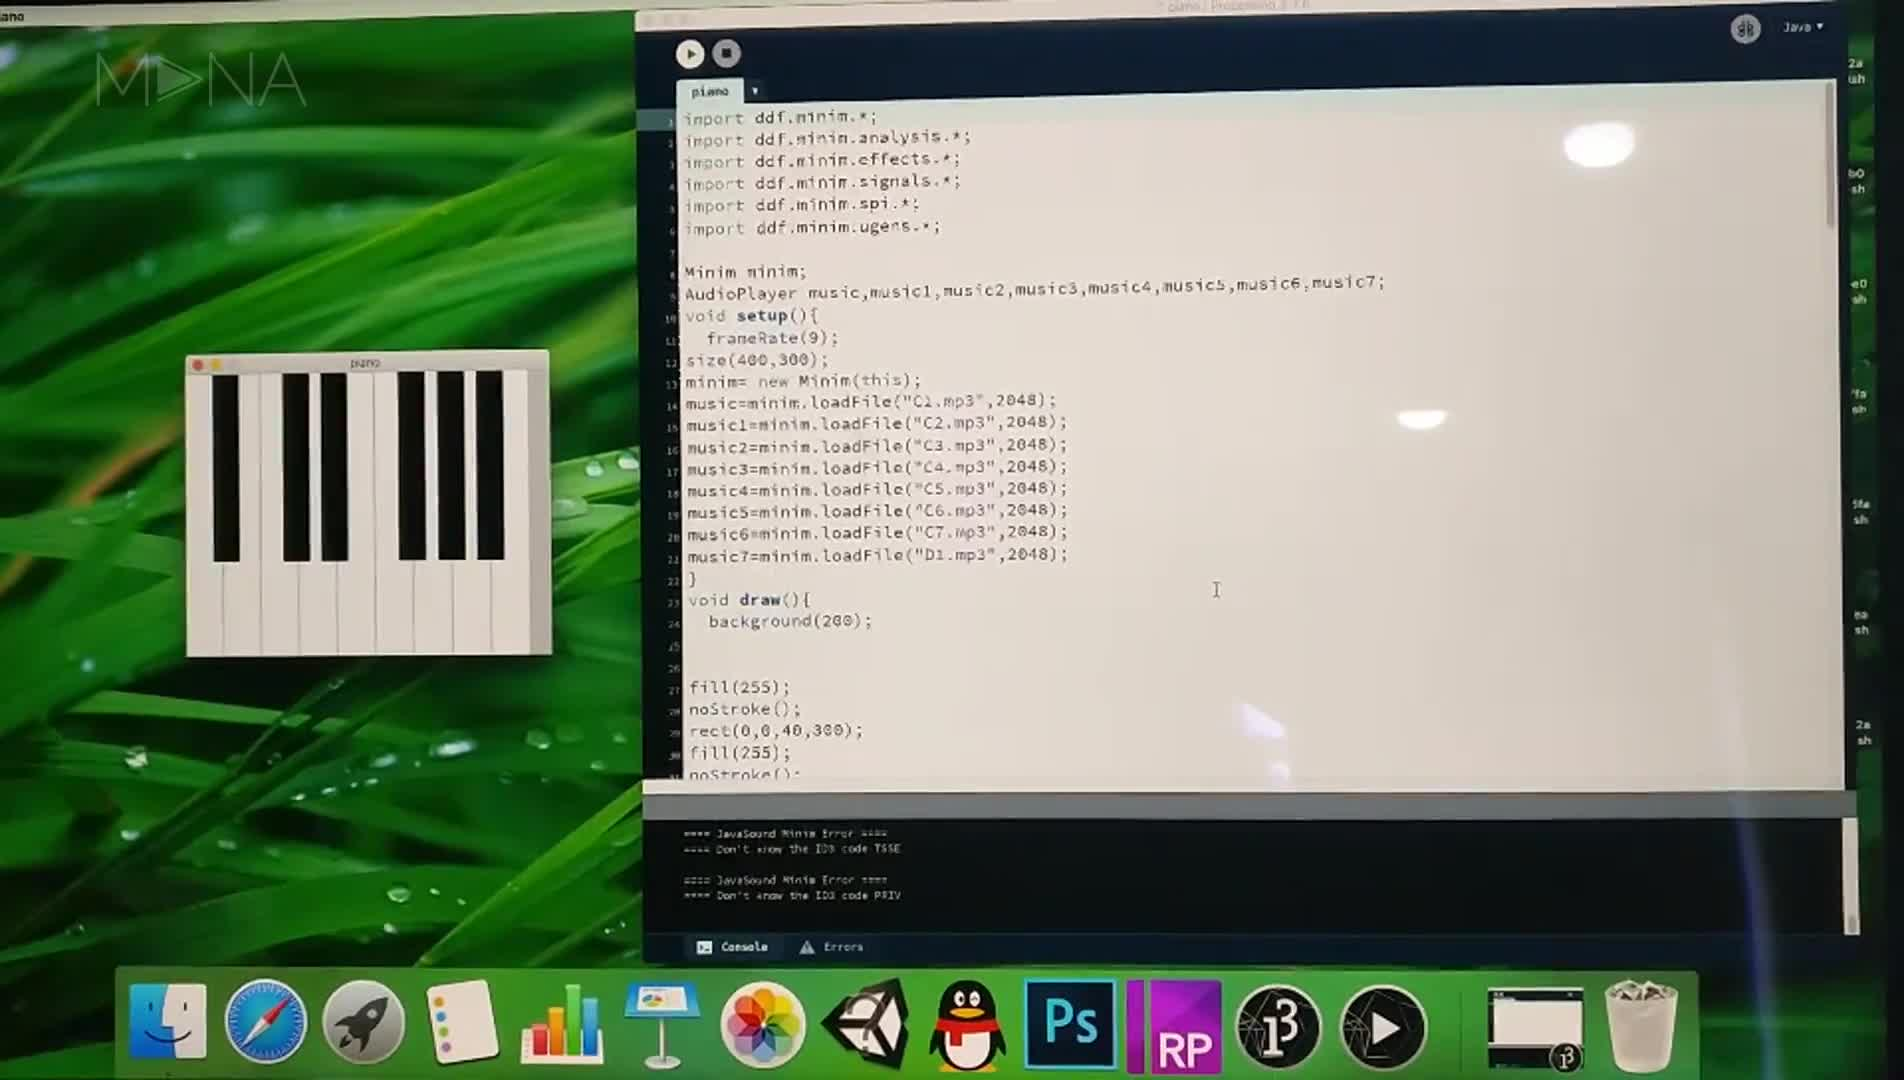The image size is (1904, 1080).
Task: Open the Reminders app in the dock
Action: point(461,1022)
